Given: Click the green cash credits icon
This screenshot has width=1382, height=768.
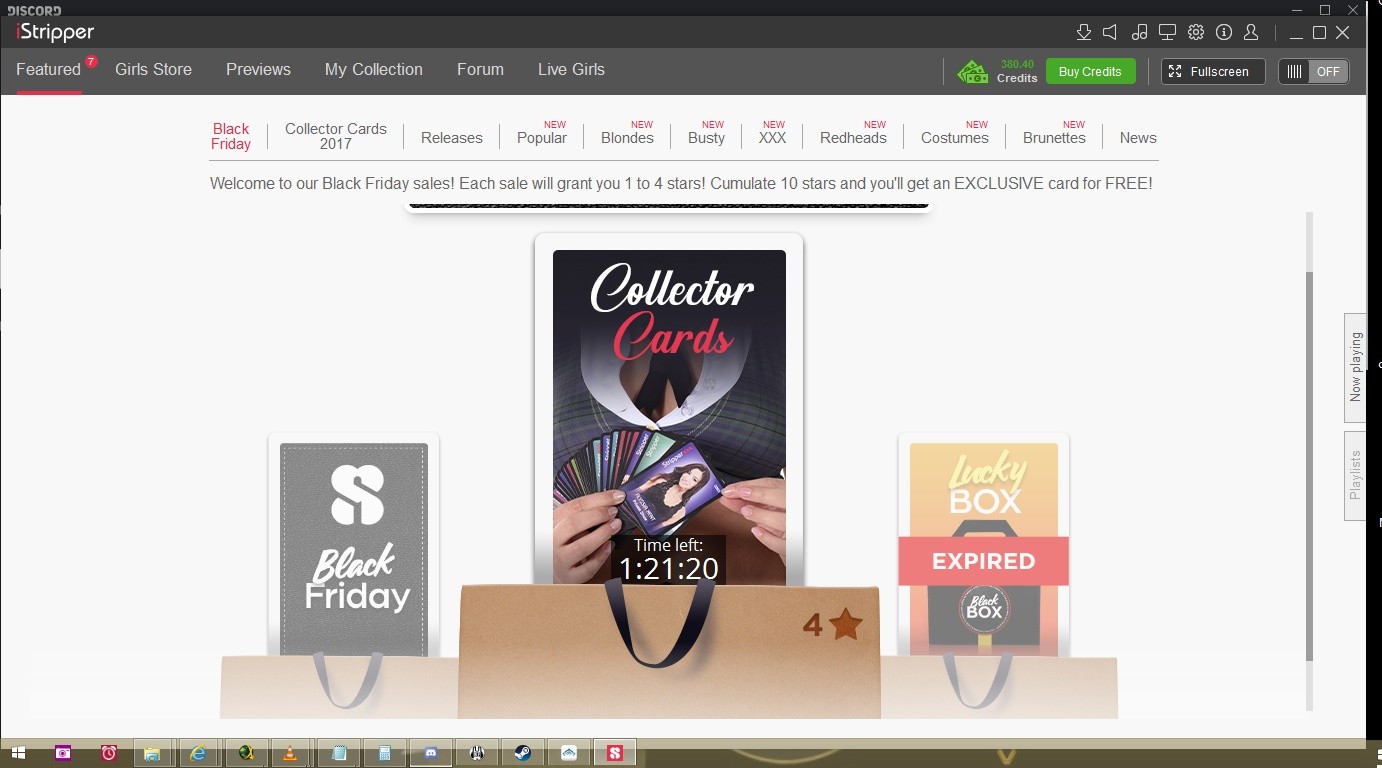Looking at the screenshot, I should tap(972, 71).
